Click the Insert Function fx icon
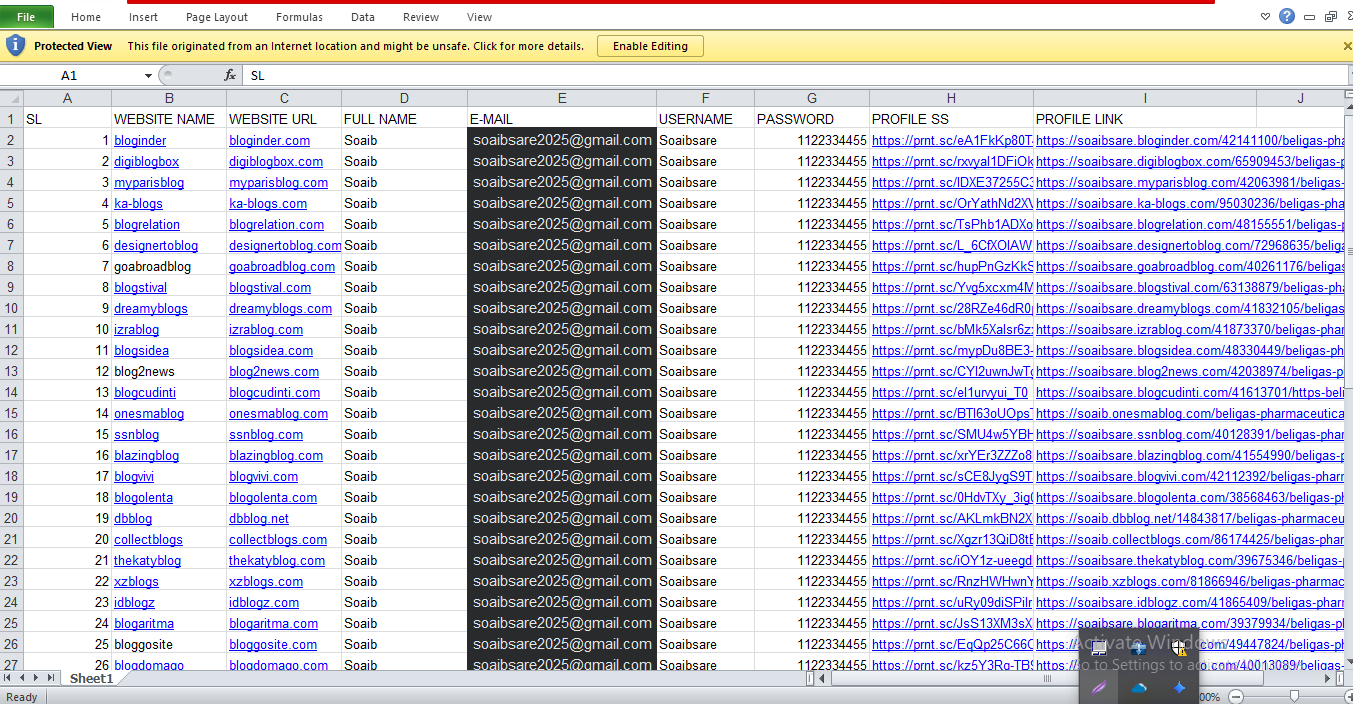The image size is (1353, 704). pos(230,75)
